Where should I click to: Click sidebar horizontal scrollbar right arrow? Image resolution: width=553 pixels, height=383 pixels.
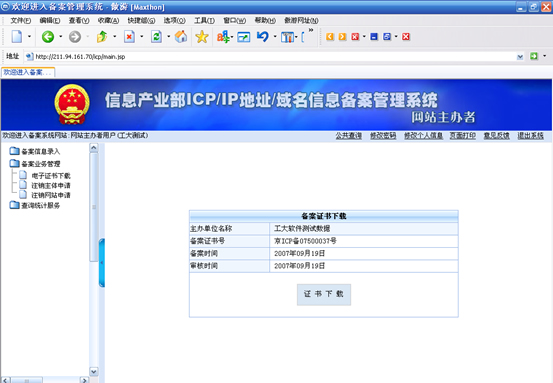84,380
